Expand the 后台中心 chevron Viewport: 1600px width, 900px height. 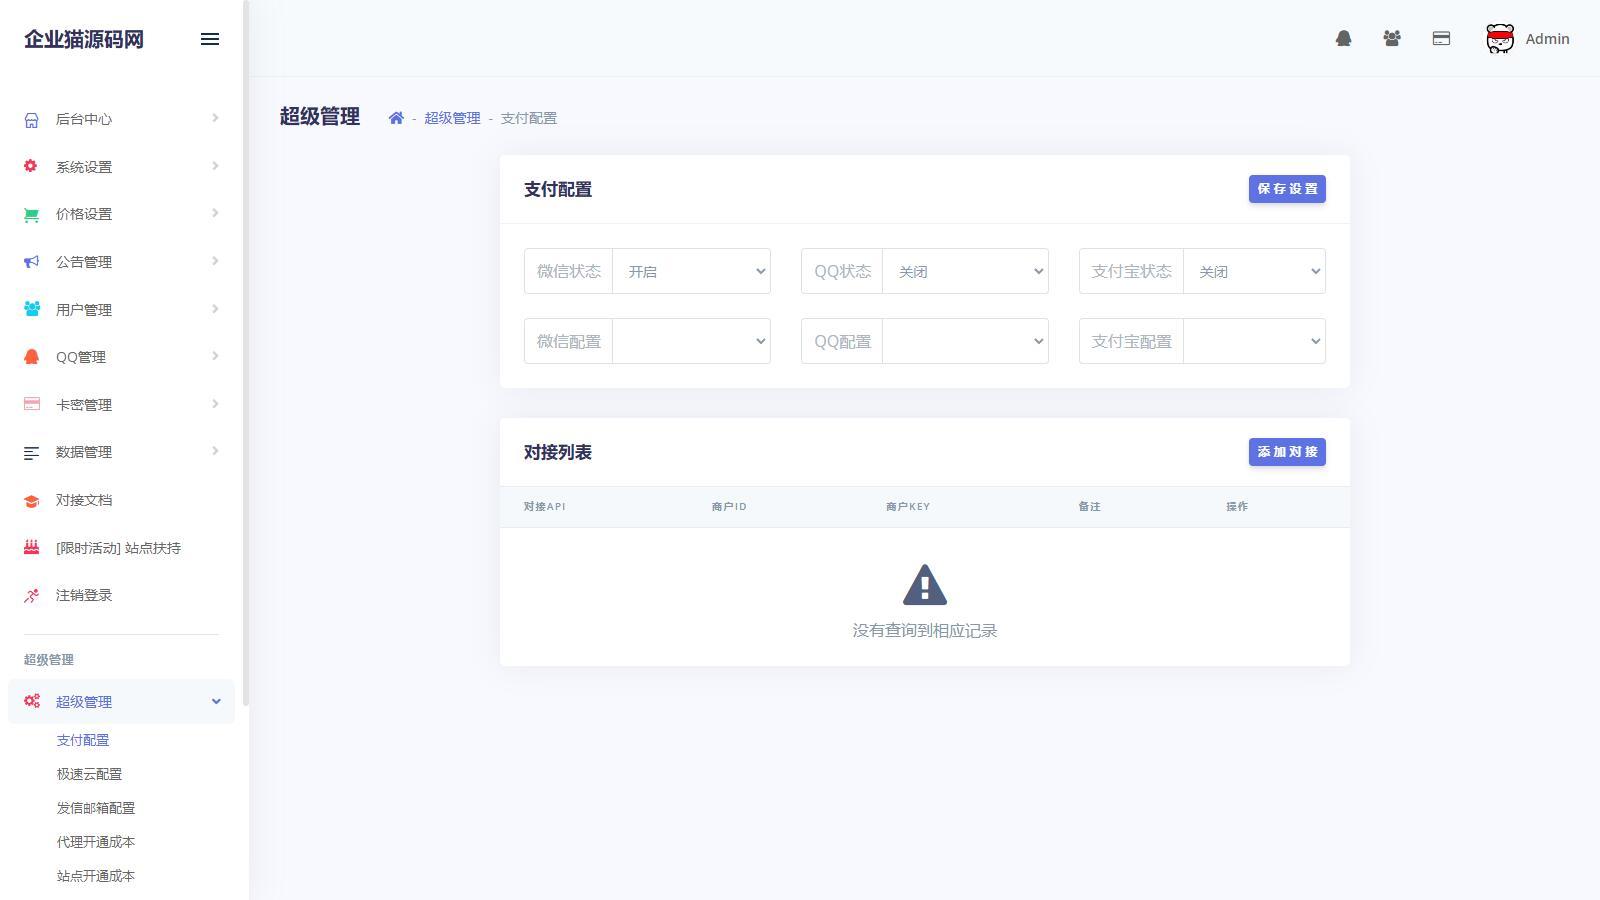pos(215,118)
